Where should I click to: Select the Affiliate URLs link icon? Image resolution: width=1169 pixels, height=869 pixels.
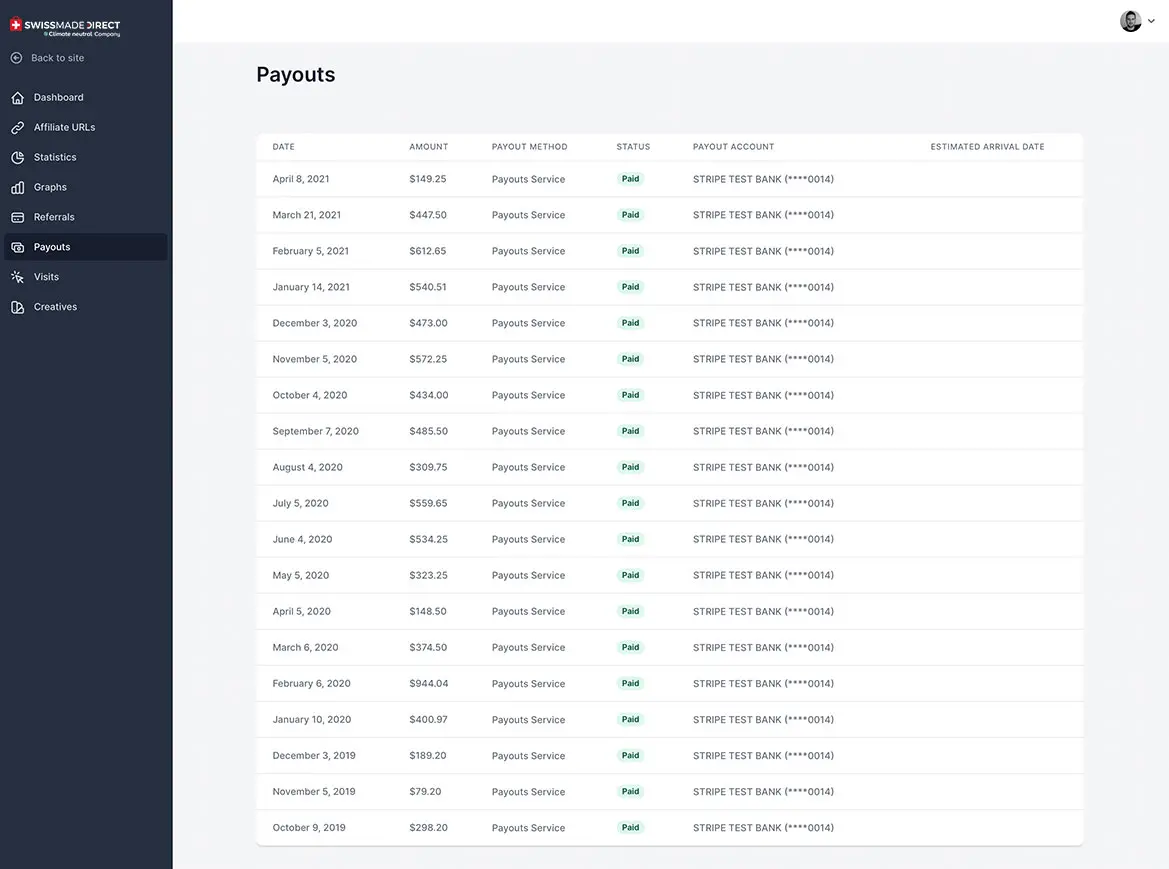click(x=15, y=127)
